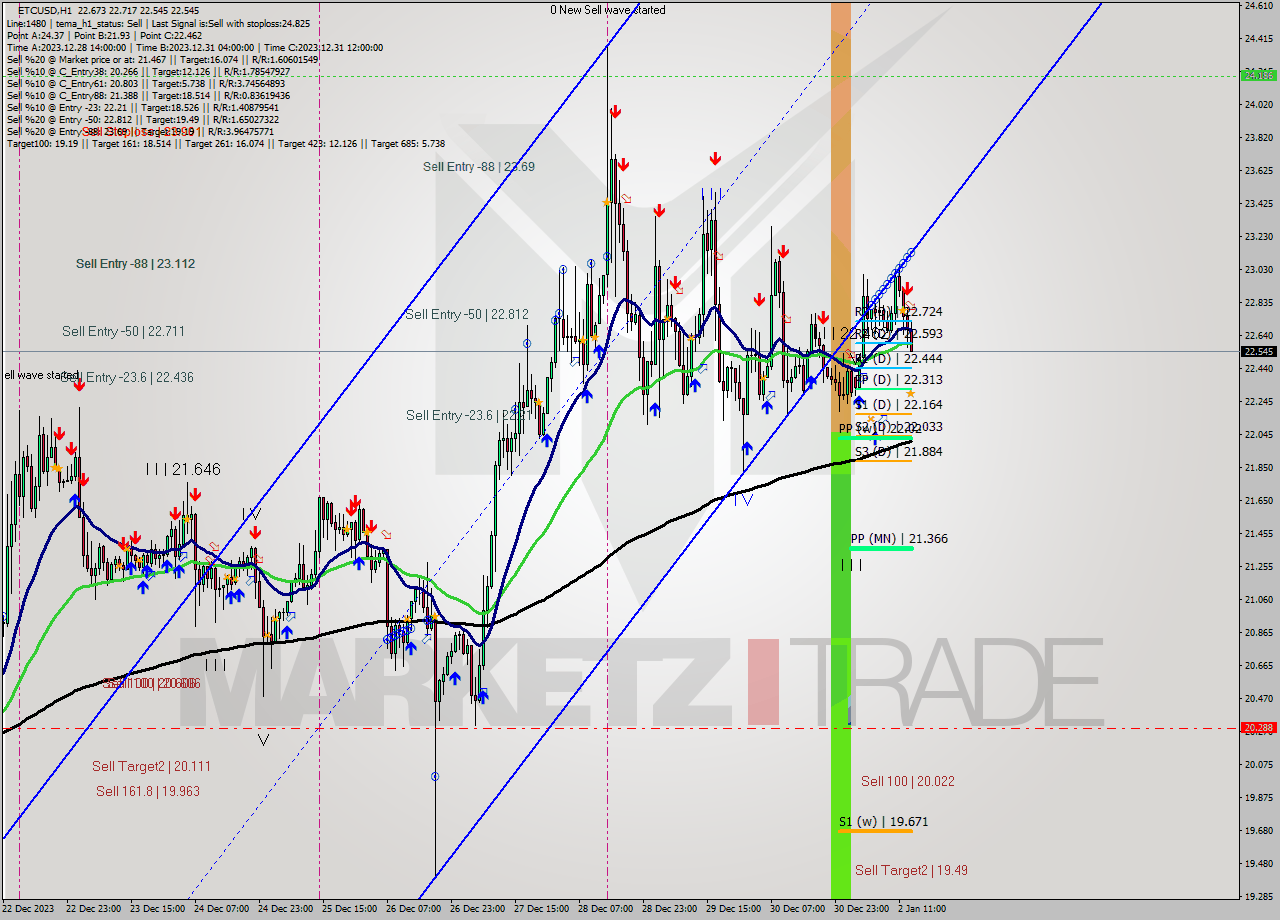Click the 'Sell %20 @ Entry -50: 22.812' line
Screen dimensions: 1280x920
[142, 119]
